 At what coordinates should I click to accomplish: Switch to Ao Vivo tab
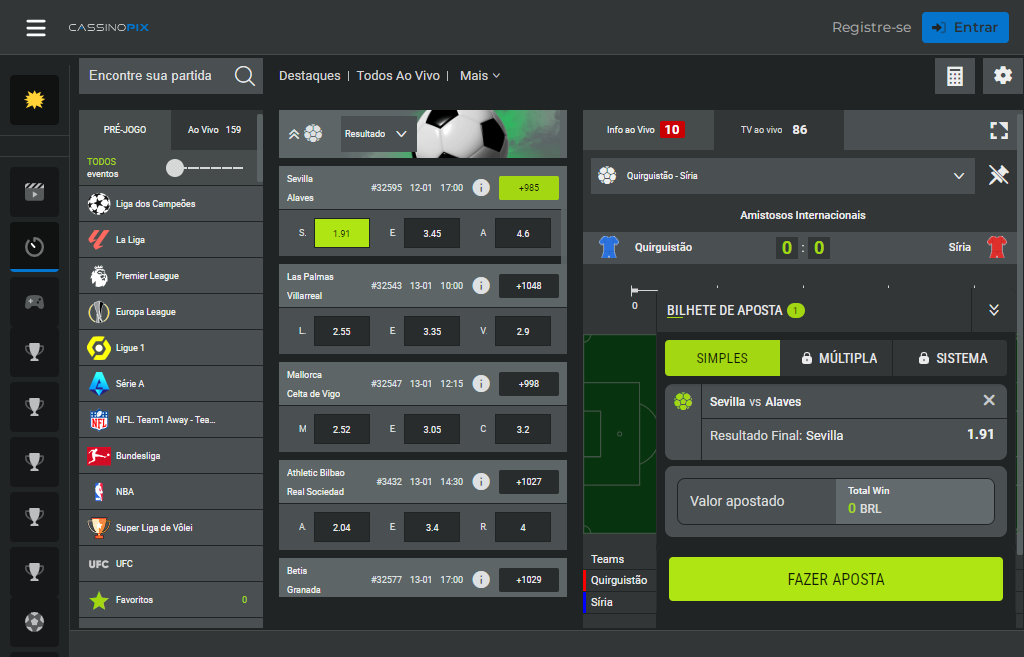(x=214, y=130)
